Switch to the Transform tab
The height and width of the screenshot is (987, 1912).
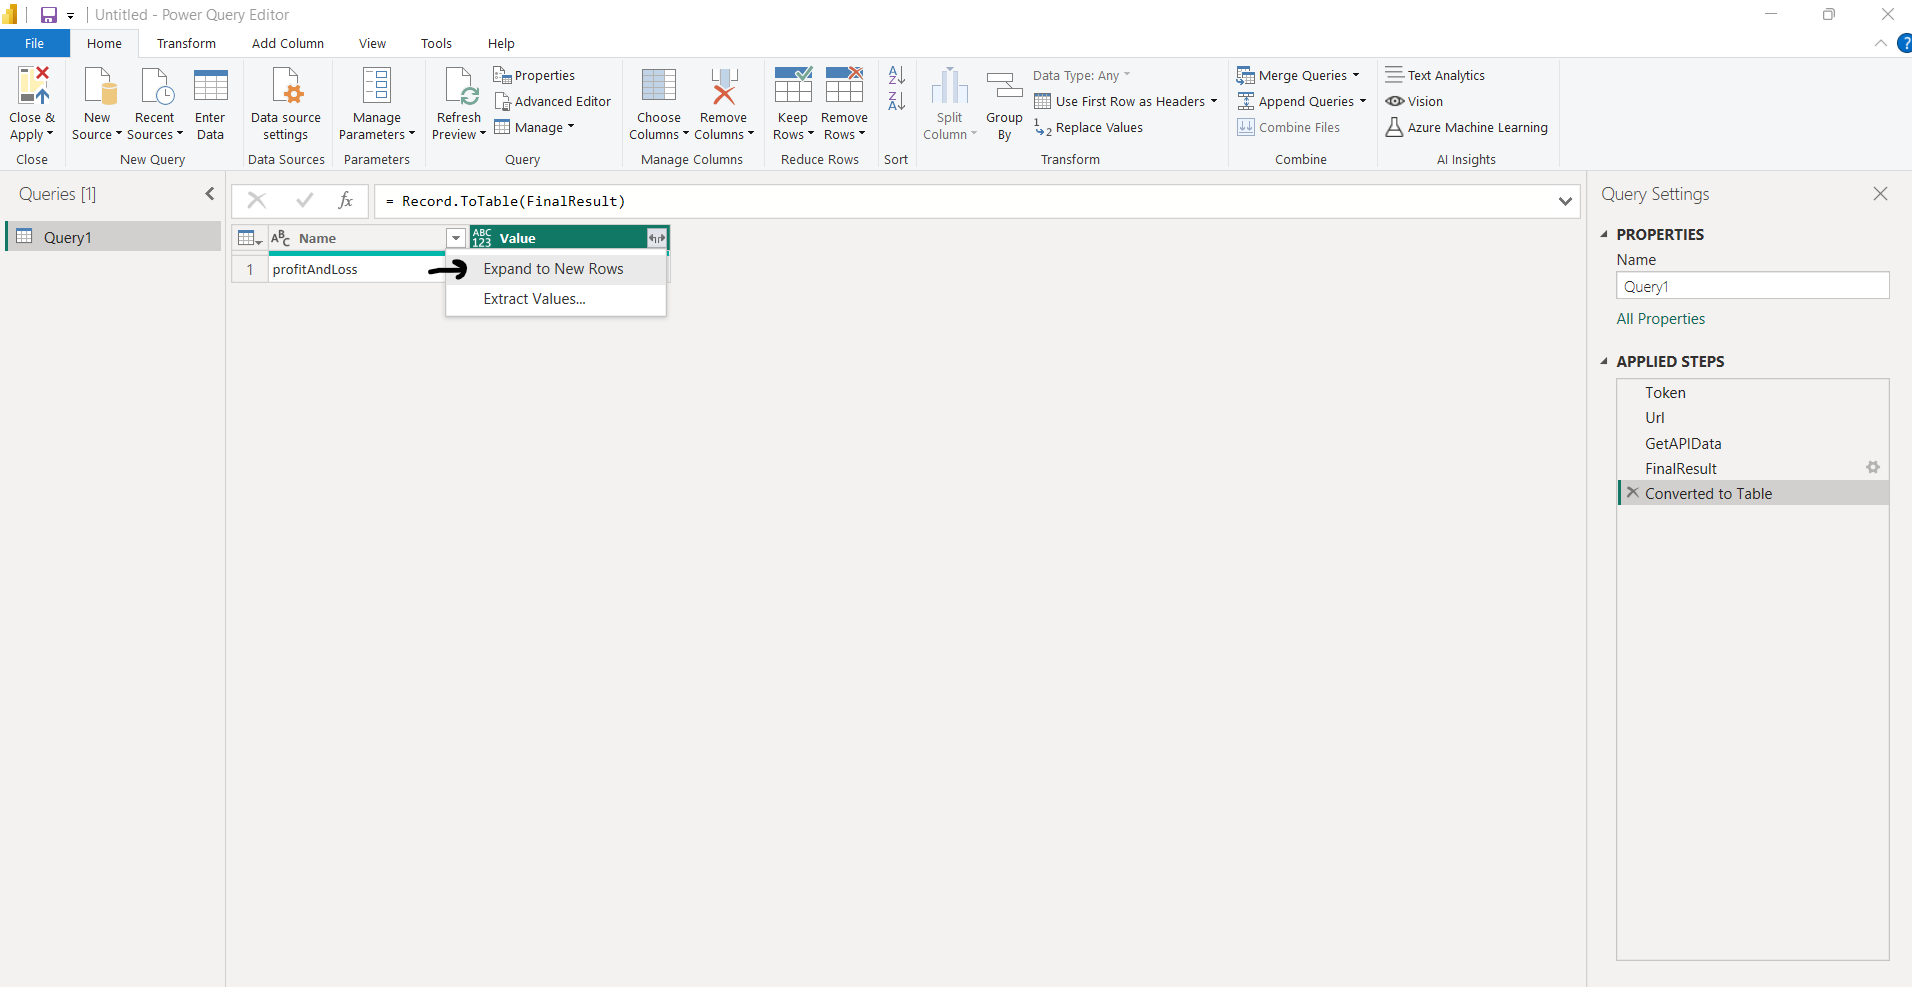186,43
